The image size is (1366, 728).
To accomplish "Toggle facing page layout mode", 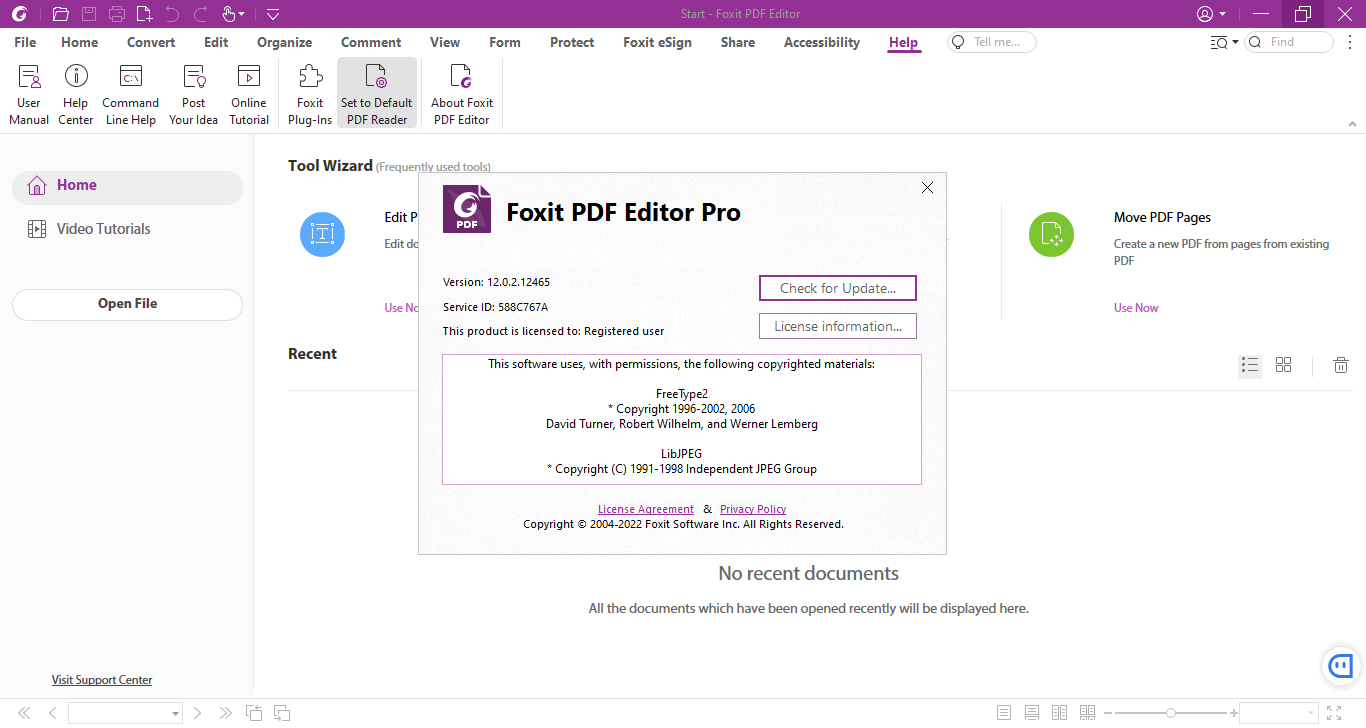I will [x=1059, y=712].
